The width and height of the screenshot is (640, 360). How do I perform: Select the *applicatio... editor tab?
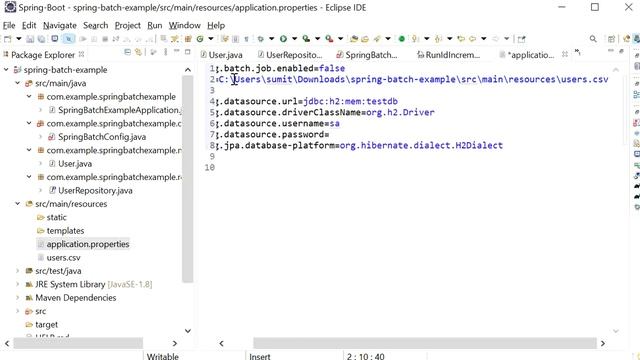[527, 55]
